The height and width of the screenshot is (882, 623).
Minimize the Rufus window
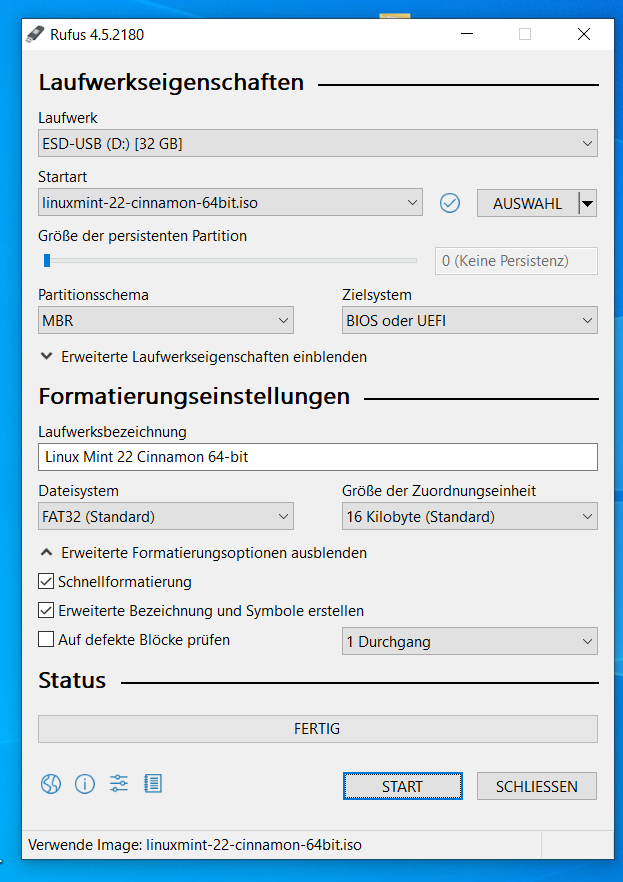coord(466,34)
